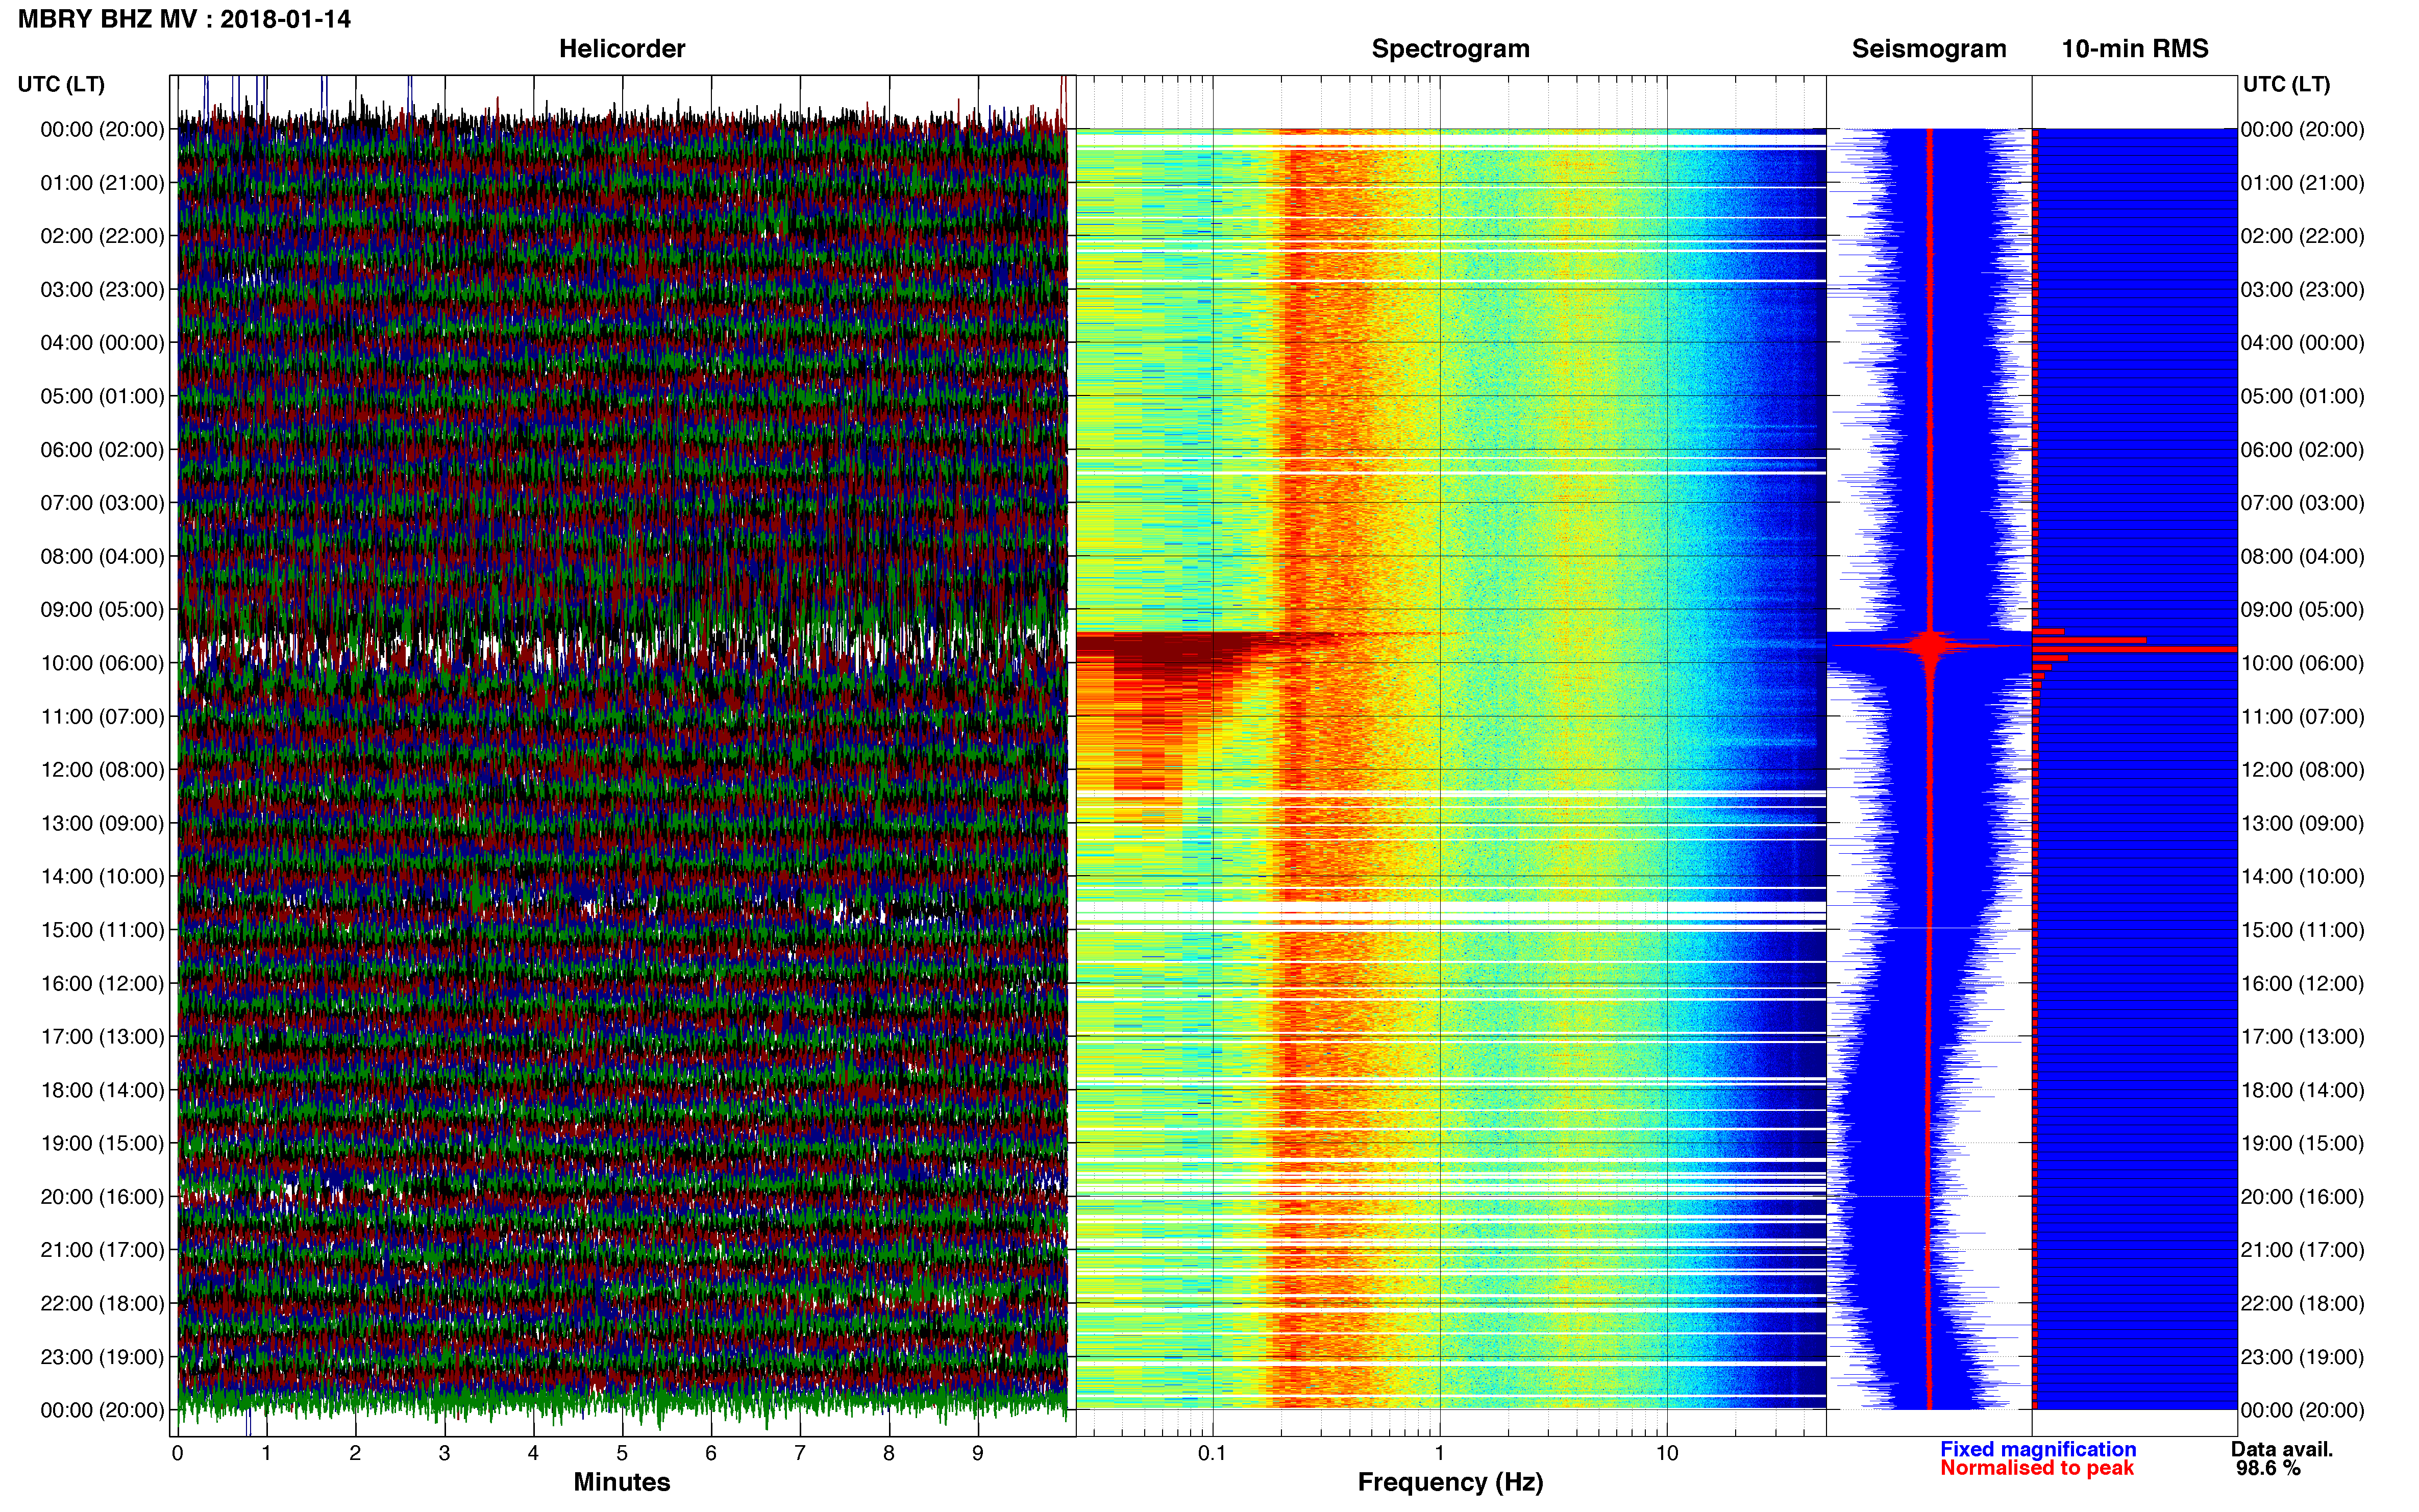
Task: Click left time label '16:00 (12:00)'
Action: (x=102, y=984)
